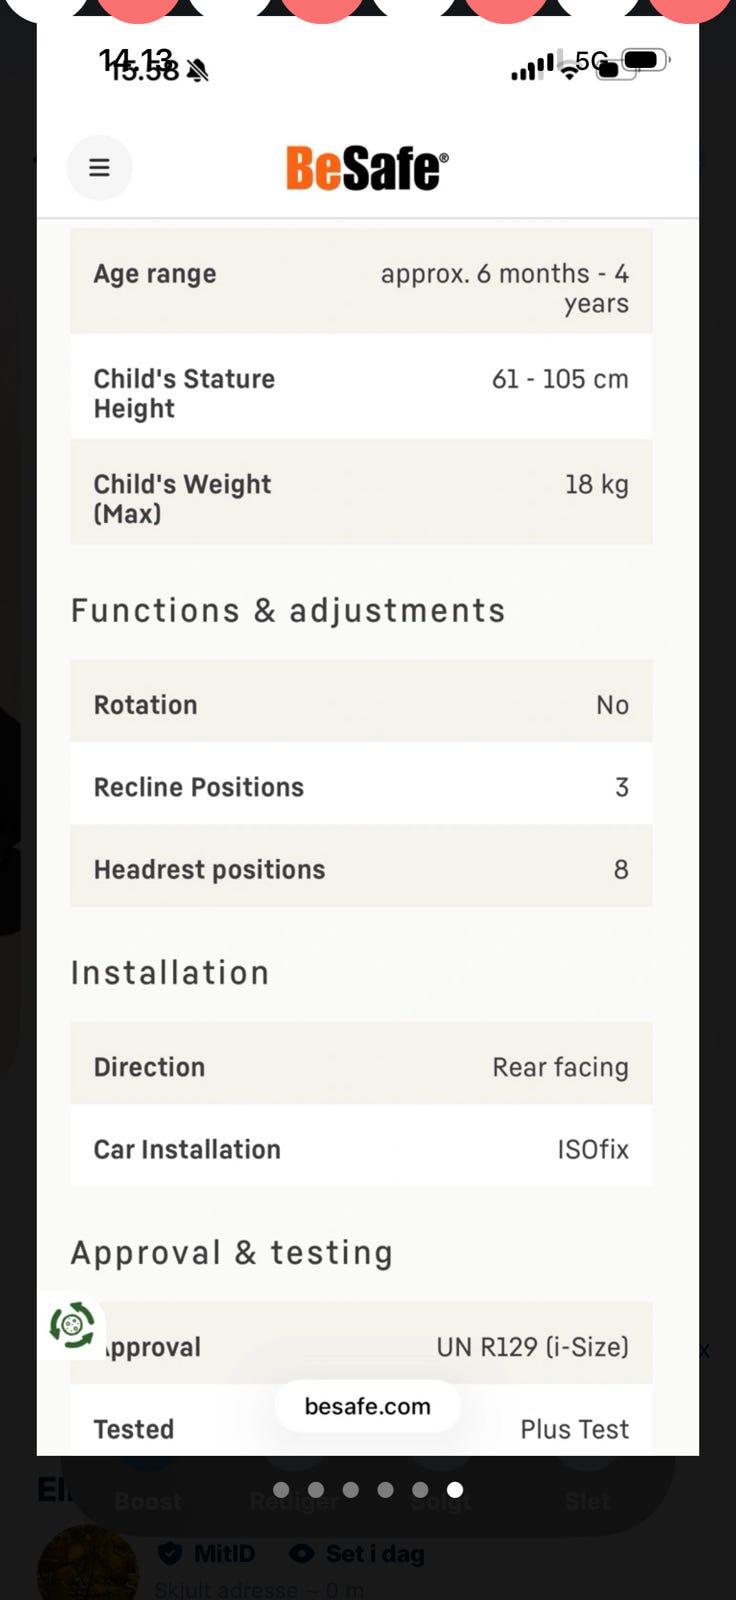This screenshot has height=1600, width=736.
Task: Open the green circular arrows widget
Action: coord(72,1326)
